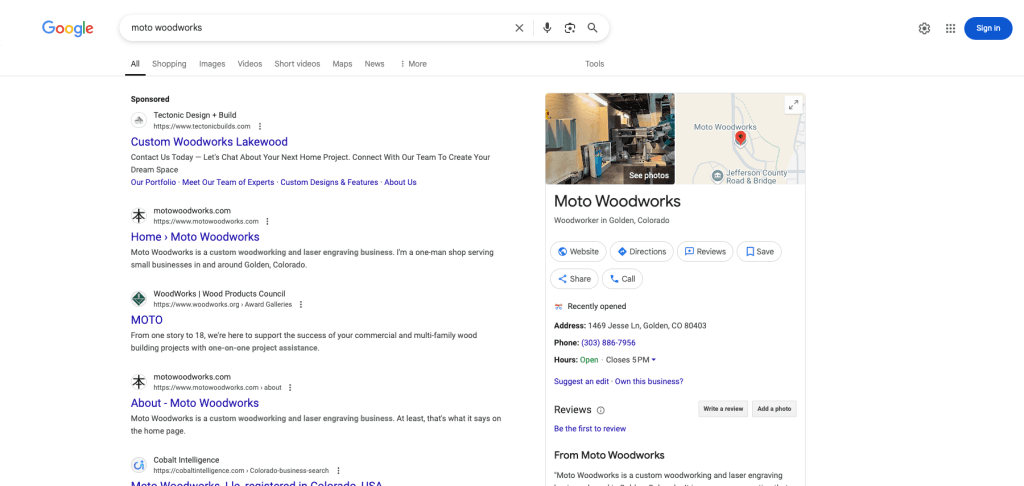This screenshot has width=1024, height=486.
Task: Click the reviews info circle icon
Action: pos(601,410)
